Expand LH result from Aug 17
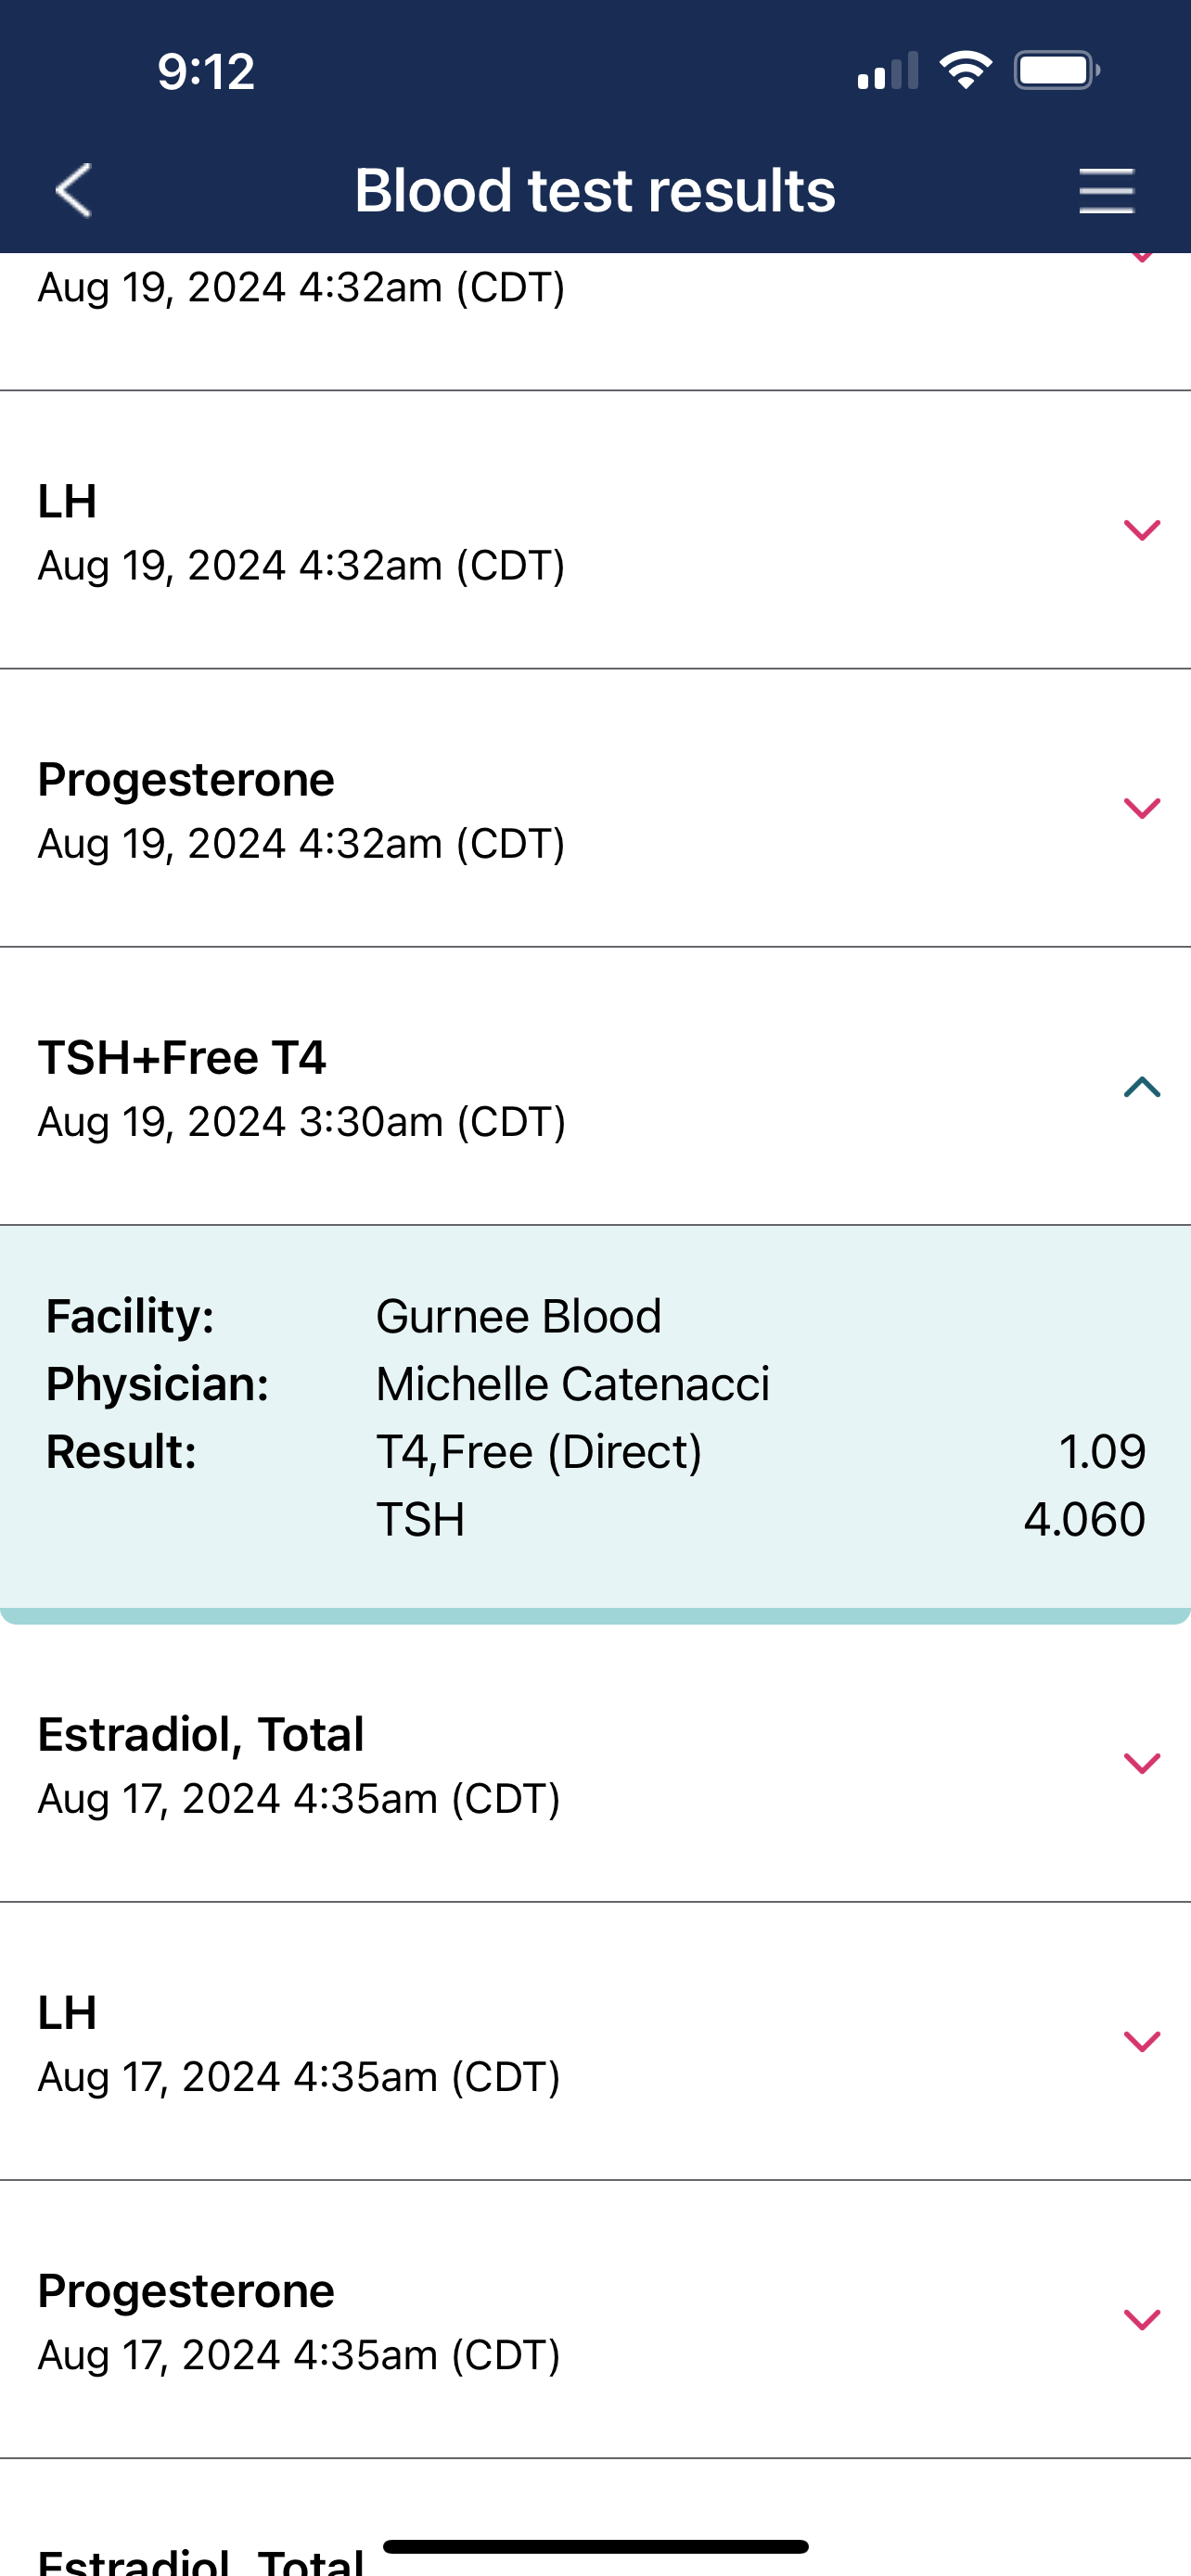Screen dimensions: 1191x2576 1141,2041
